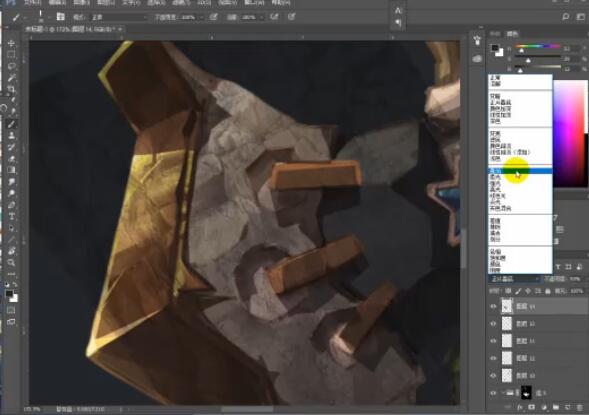Select the Rectangular Marquee tool
Image resolution: width=589 pixels, height=415 pixels.
click(x=11, y=55)
